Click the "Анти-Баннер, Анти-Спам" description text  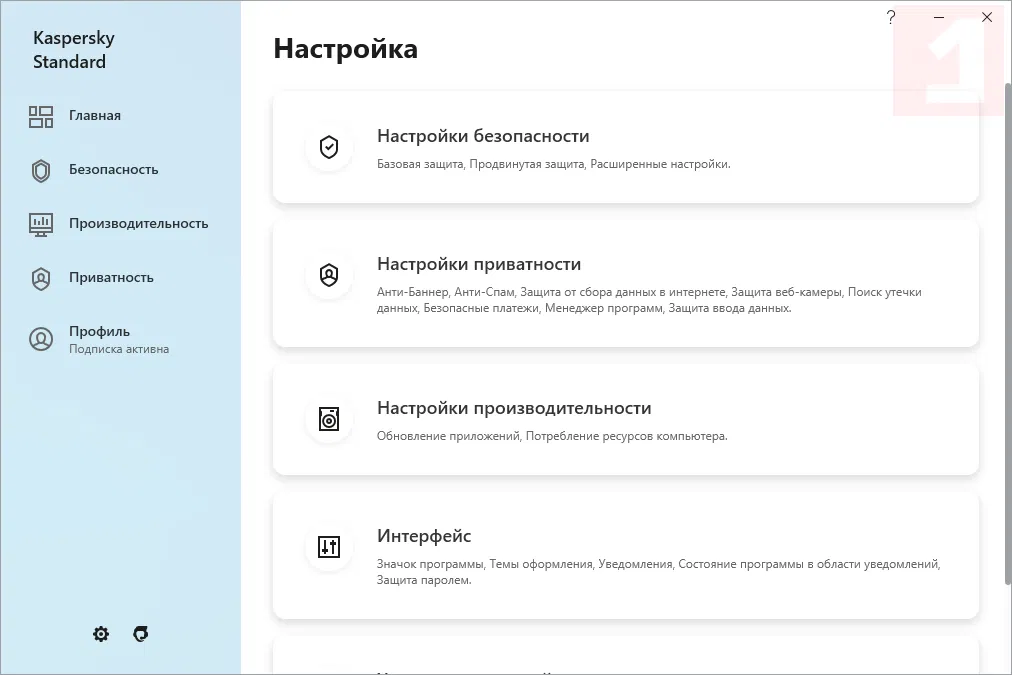[x=649, y=300]
